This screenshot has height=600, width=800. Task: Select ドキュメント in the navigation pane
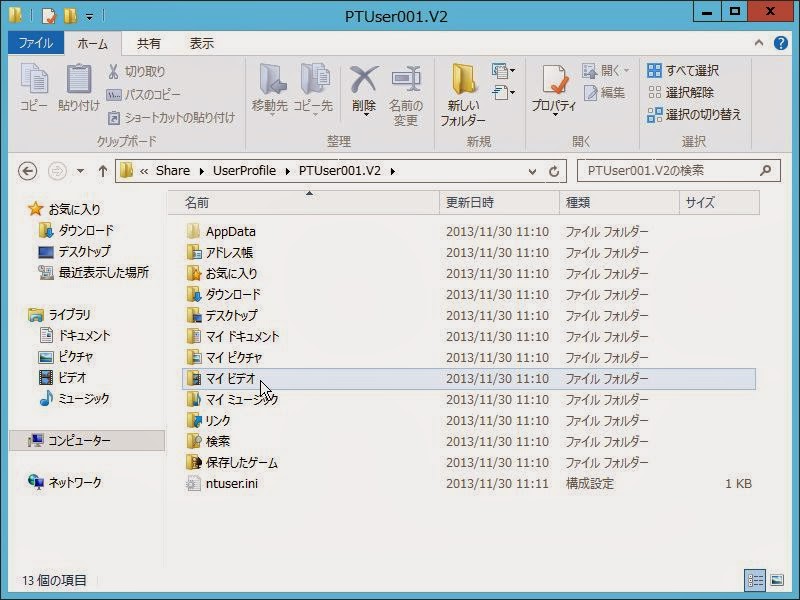click(x=75, y=336)
